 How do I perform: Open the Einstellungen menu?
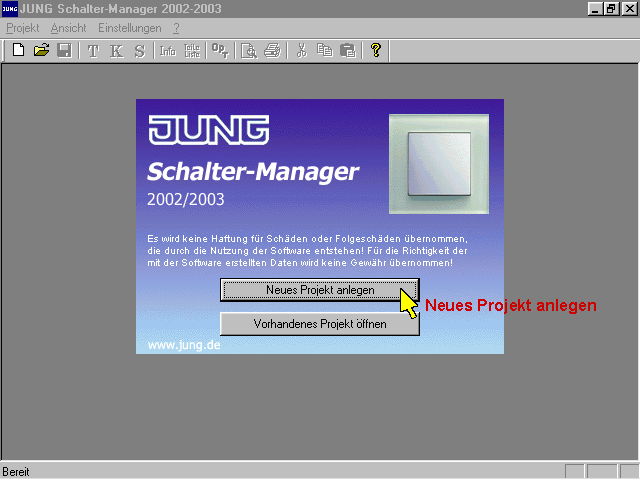130,28
